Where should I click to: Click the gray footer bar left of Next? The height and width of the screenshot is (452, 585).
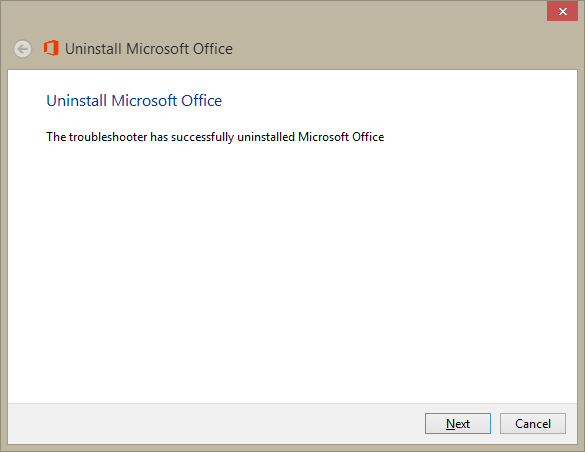(216, 424)
